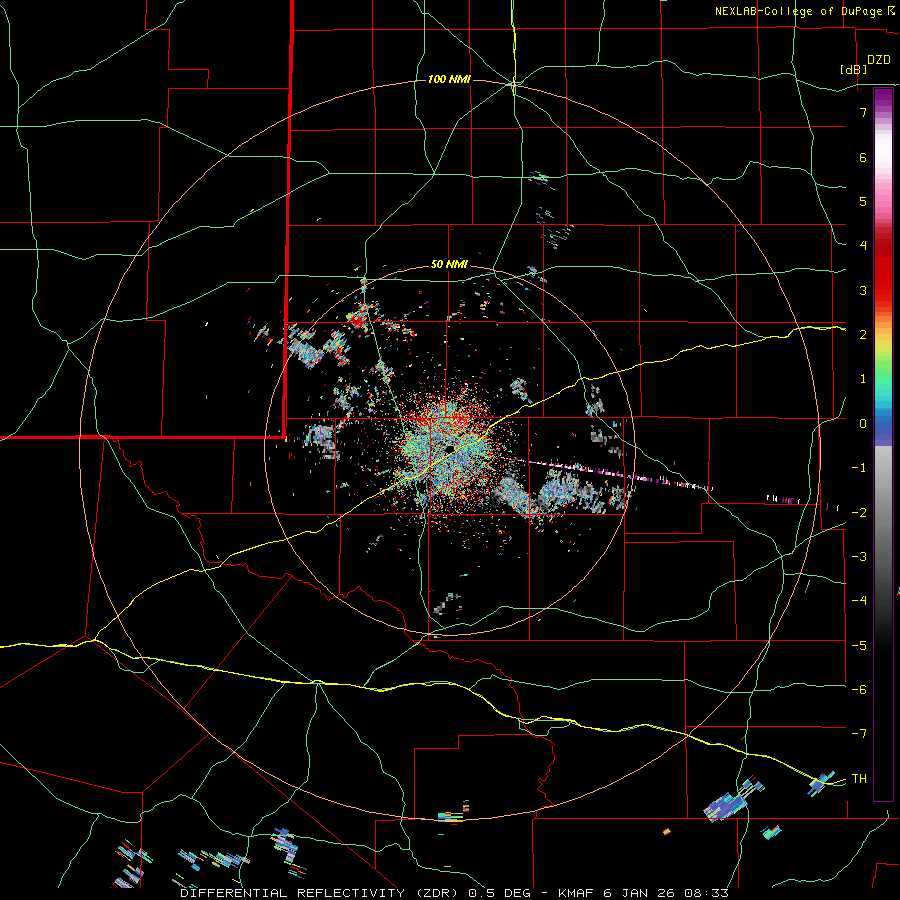The image size is (900, 900).
Task: Click value -3 on the color scale
Action: point(859,557)
